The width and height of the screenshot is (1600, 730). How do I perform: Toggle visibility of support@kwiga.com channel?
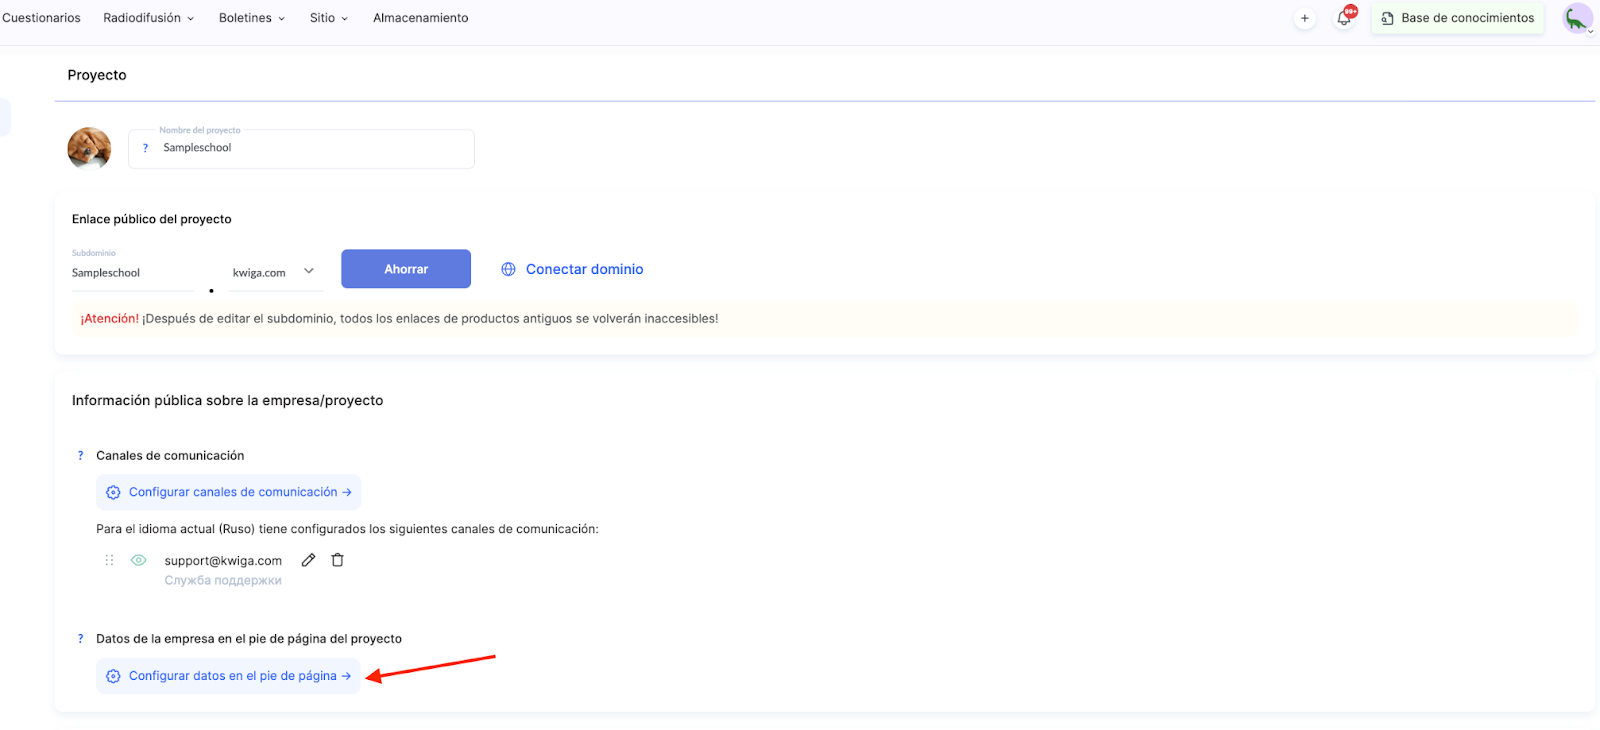[139, 560]
